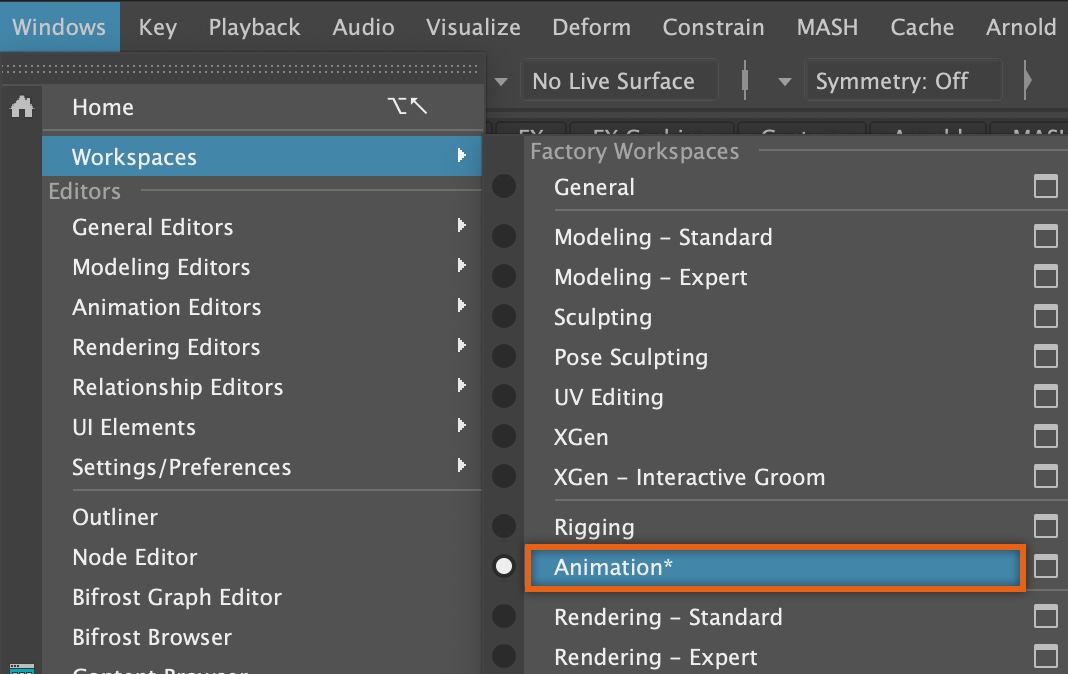Screen dimensions: 1068x674
Task: Open option box for UV Editing
Action: coord(1046,396)
